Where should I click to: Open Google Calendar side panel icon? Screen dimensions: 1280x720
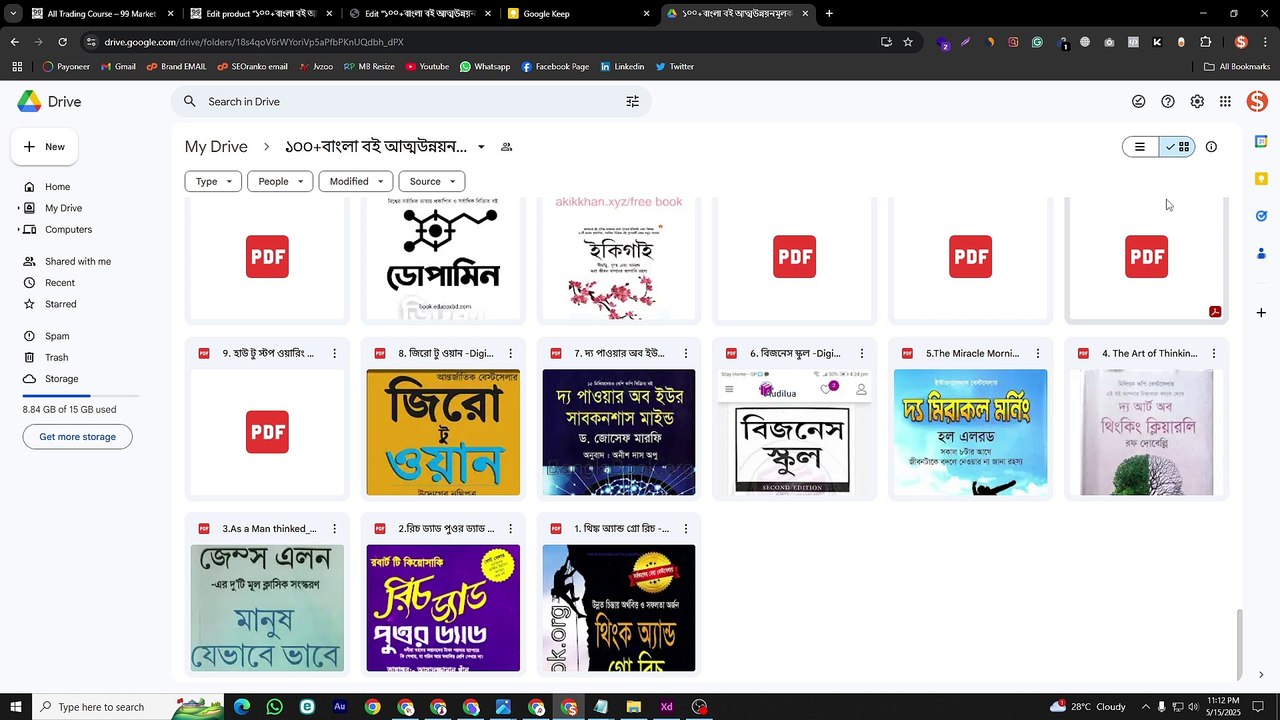point(1261,142)
